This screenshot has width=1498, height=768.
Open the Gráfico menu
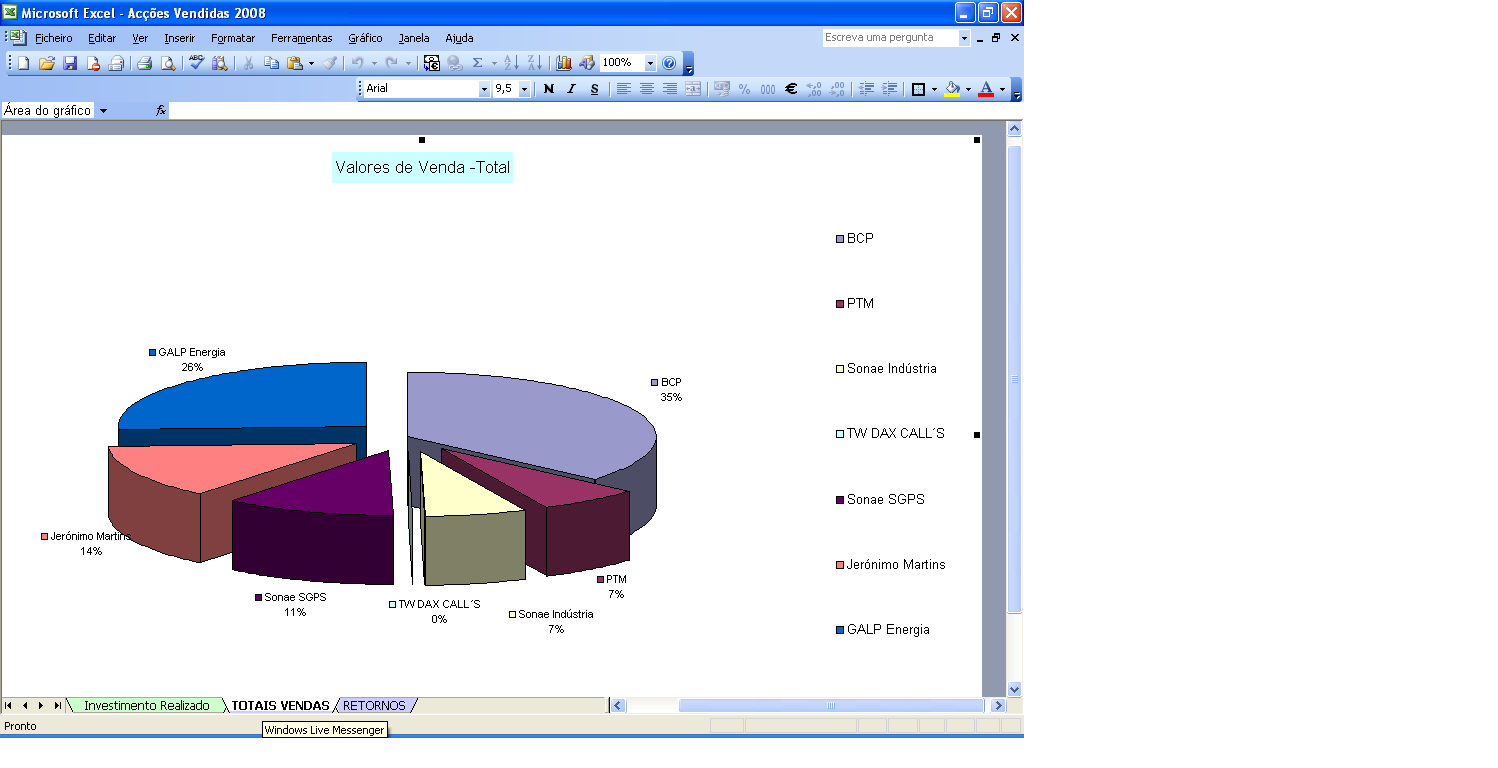click(365, 38)
